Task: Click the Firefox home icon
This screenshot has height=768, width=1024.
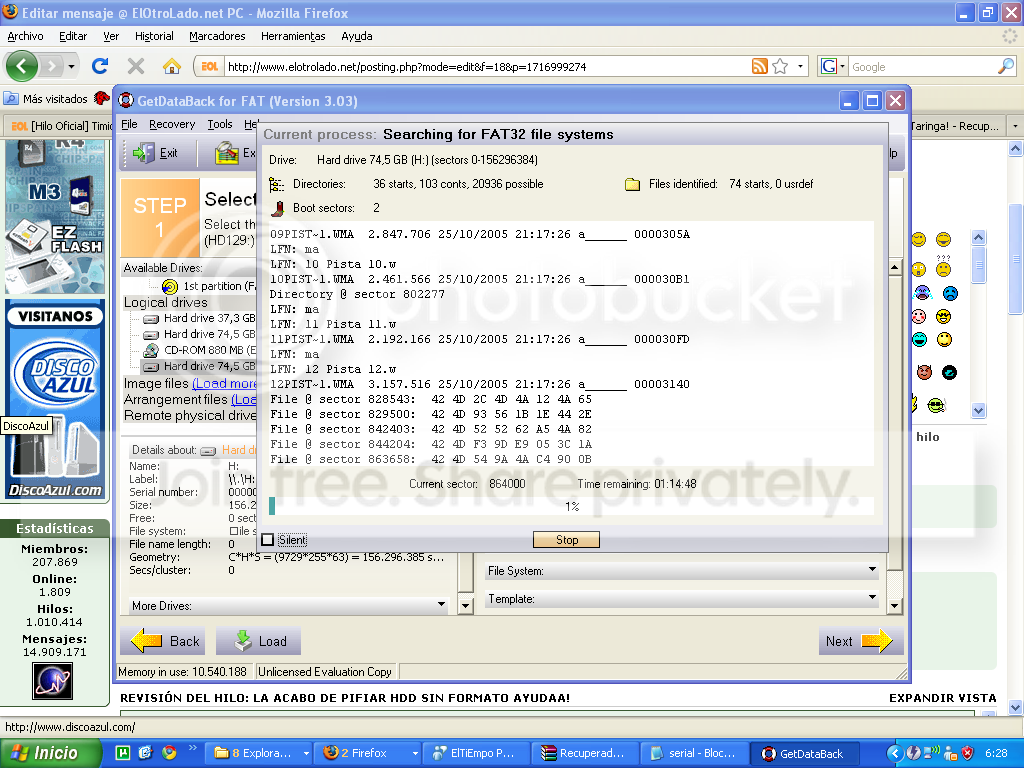Action: tap(172, 66)
